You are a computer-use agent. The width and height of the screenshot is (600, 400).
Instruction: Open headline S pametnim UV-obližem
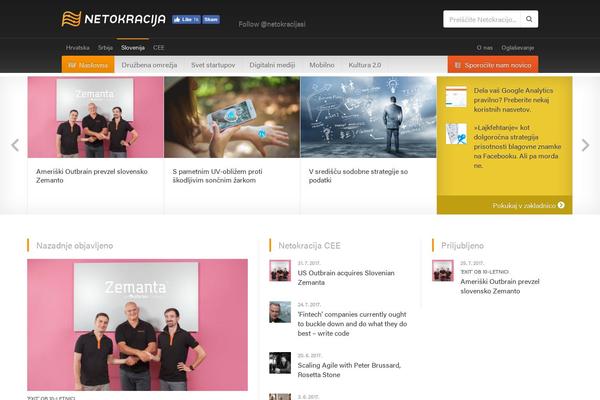pyautogui.click(x=217, y=176)
